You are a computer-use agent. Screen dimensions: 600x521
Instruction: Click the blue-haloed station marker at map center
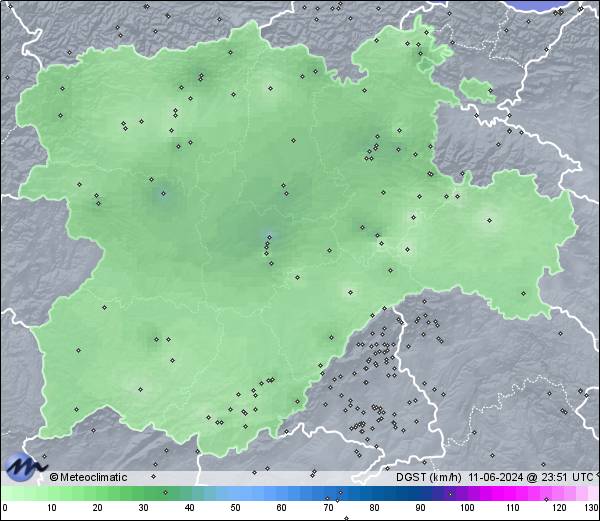point(267,237)
